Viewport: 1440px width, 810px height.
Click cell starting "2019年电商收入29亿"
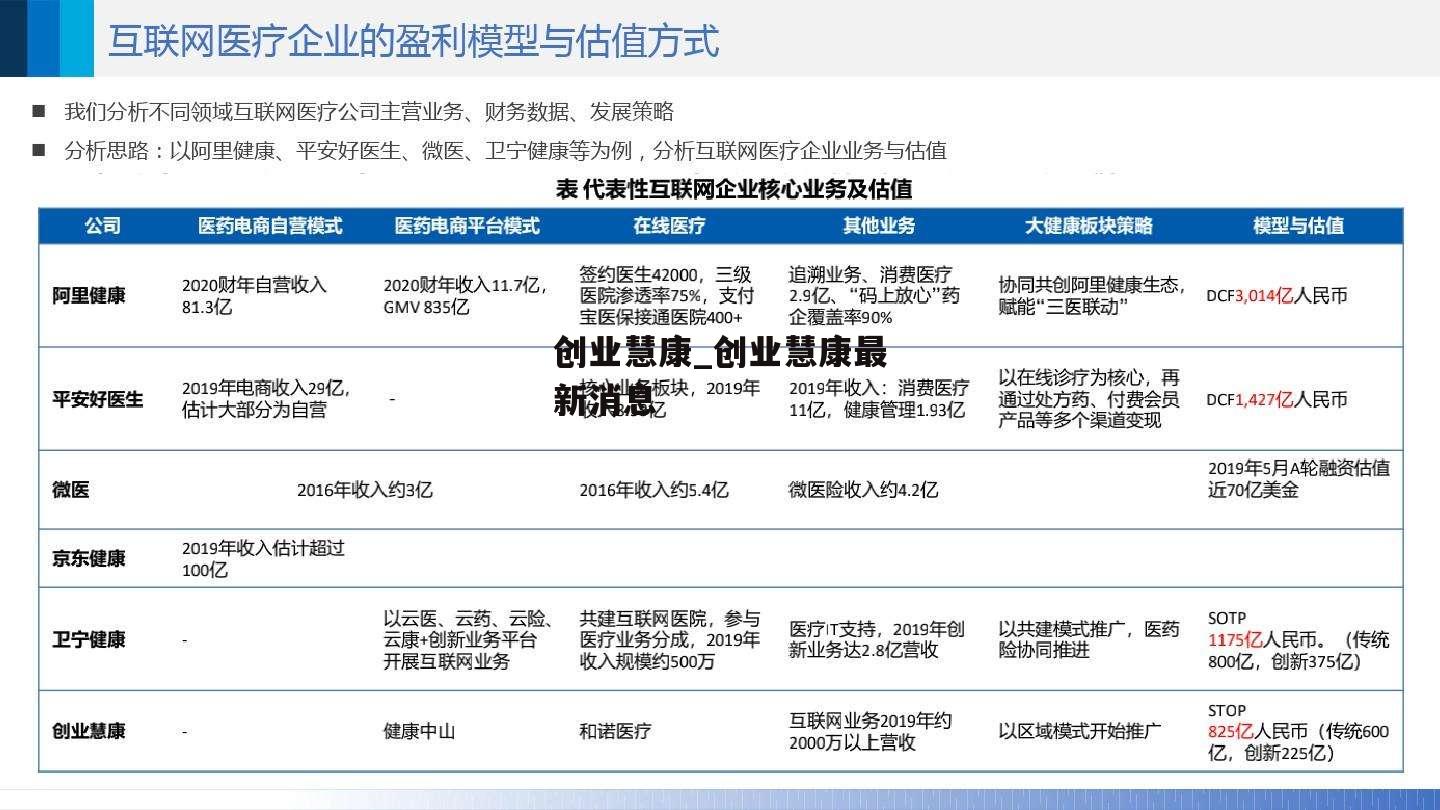266,398
